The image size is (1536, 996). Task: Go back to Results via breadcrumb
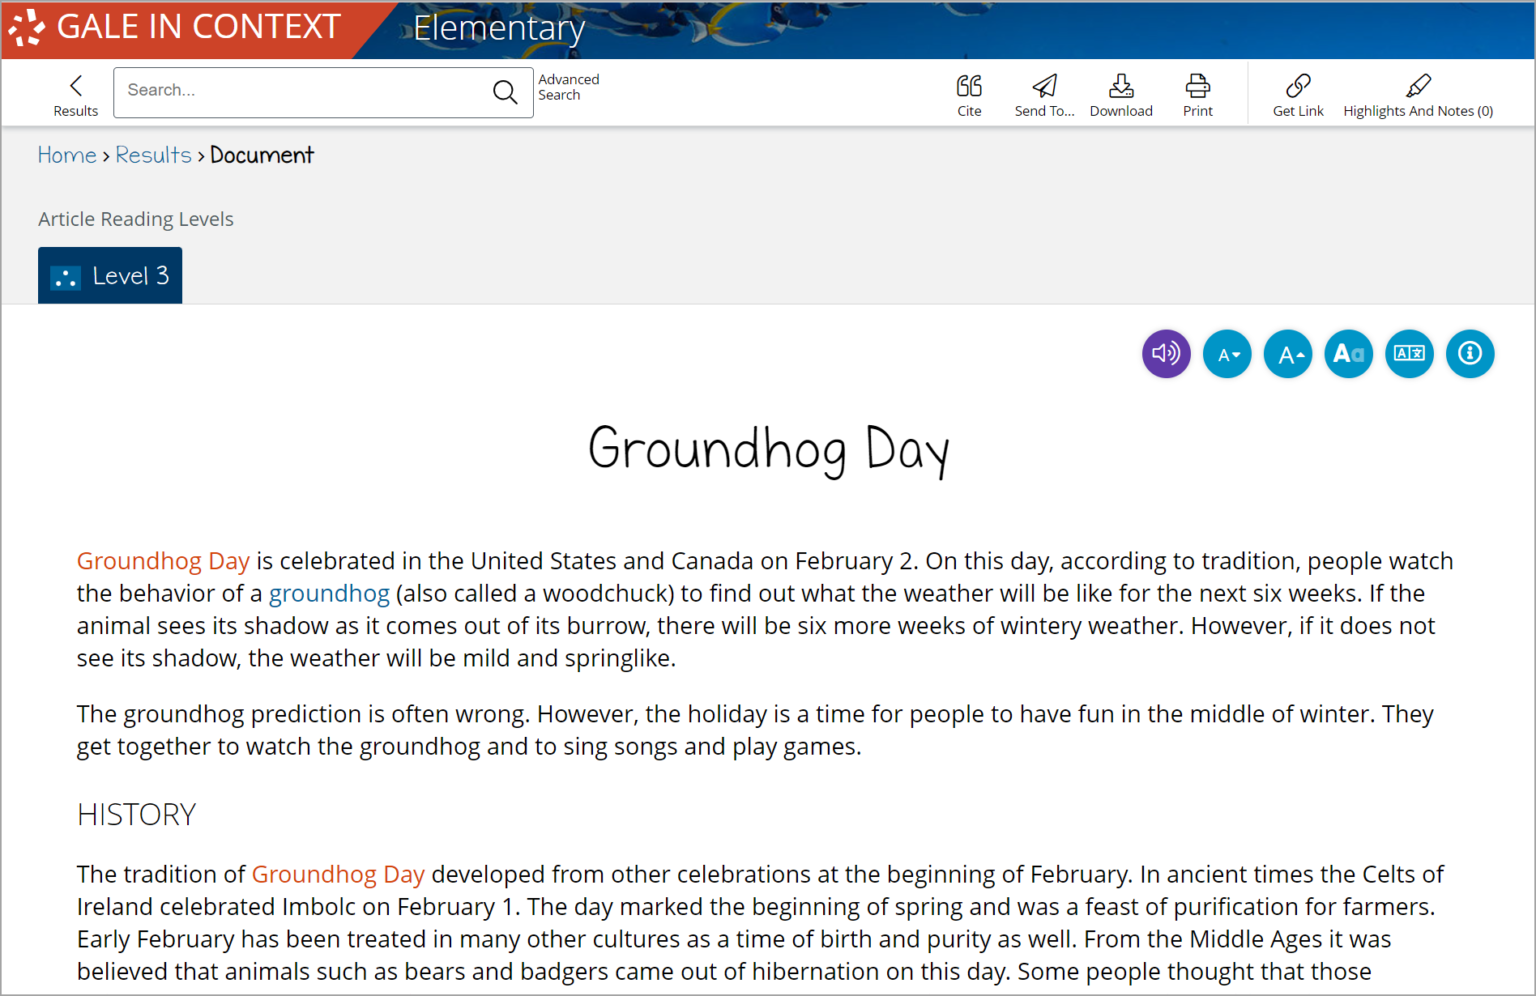coord(153,155)
